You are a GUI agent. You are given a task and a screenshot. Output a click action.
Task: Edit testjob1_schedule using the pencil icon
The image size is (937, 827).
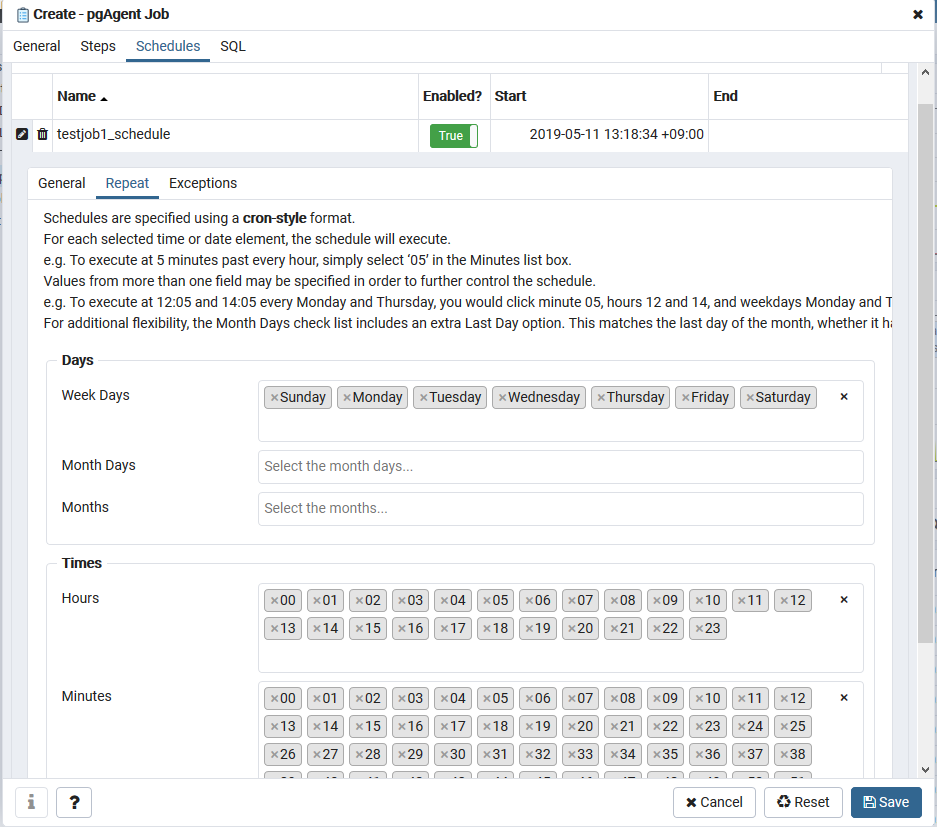[21, 134]
